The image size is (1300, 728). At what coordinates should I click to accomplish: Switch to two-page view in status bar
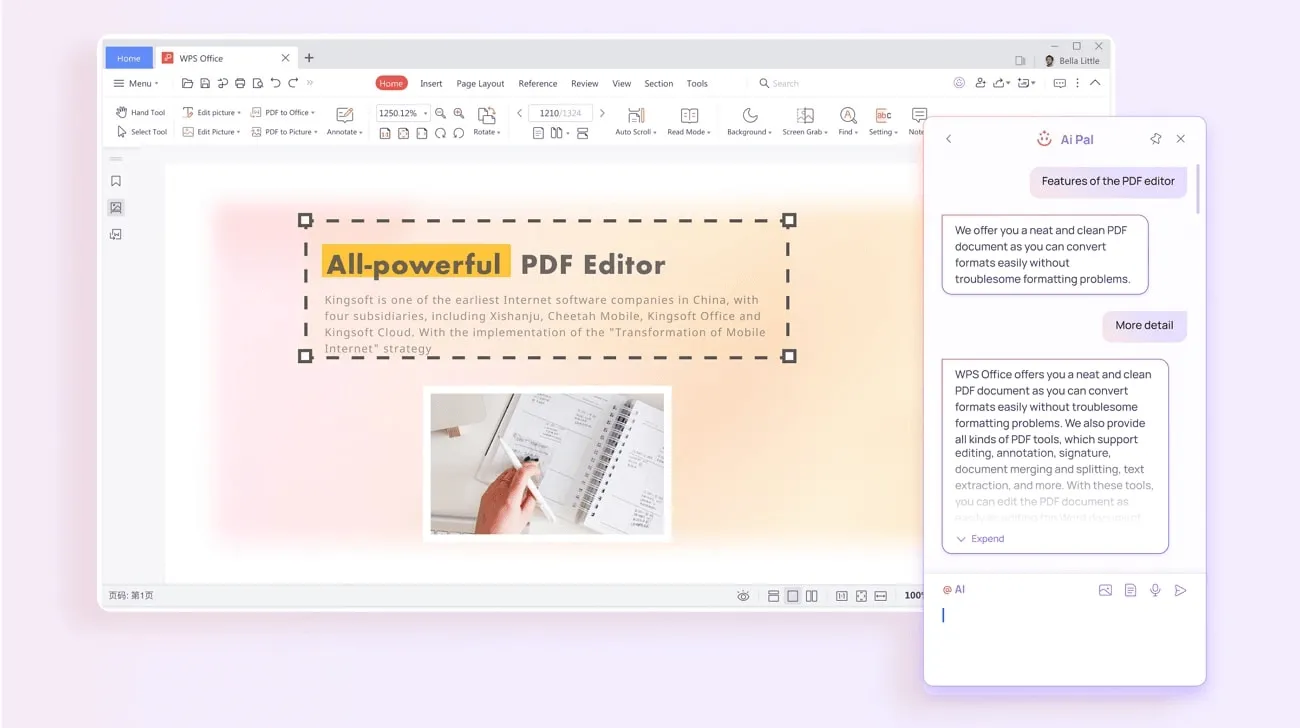click(811, 595)
